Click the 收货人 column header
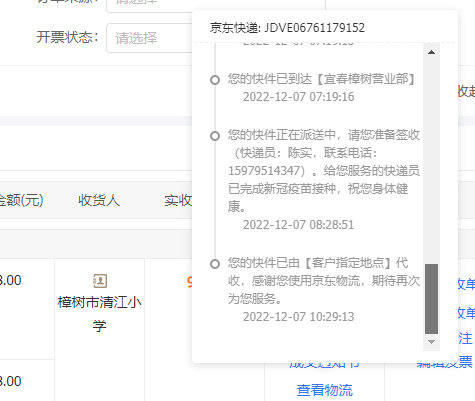This screenshot has width=475, height=401. click(99, 200)
